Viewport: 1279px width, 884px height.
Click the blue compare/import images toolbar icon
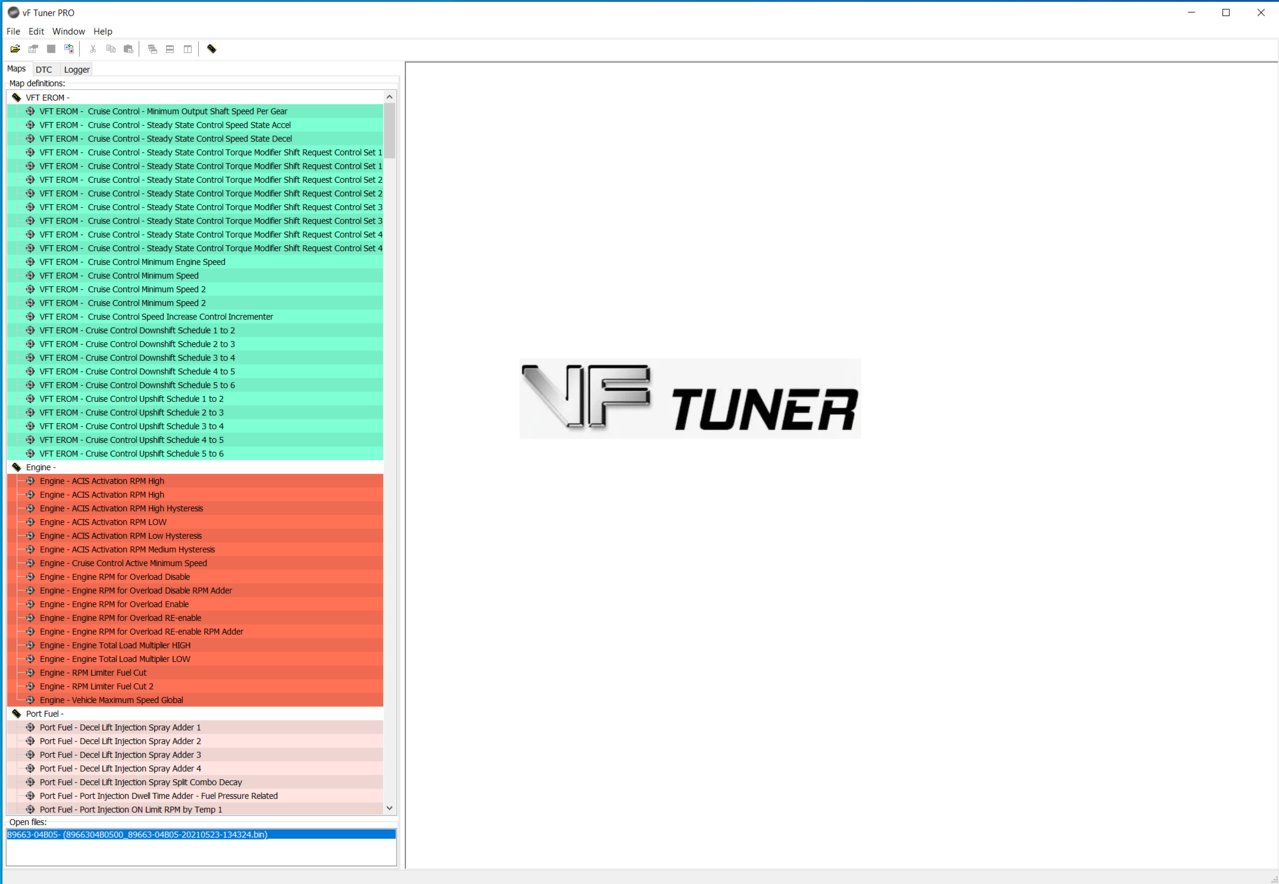click(69, 49)
